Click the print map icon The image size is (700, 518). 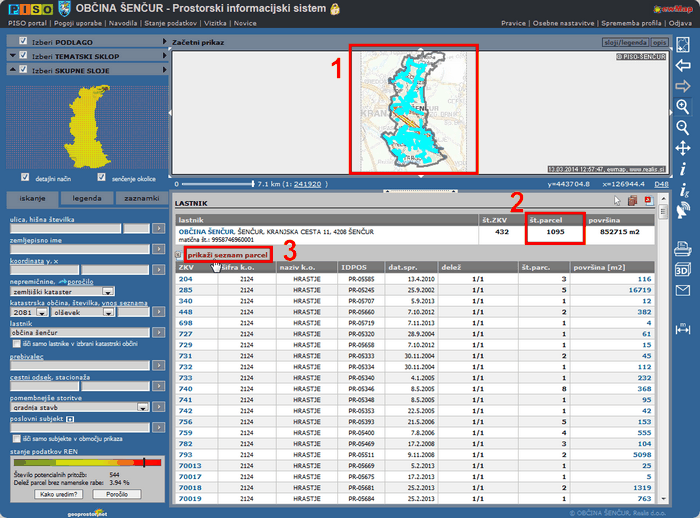pos(683,249)
